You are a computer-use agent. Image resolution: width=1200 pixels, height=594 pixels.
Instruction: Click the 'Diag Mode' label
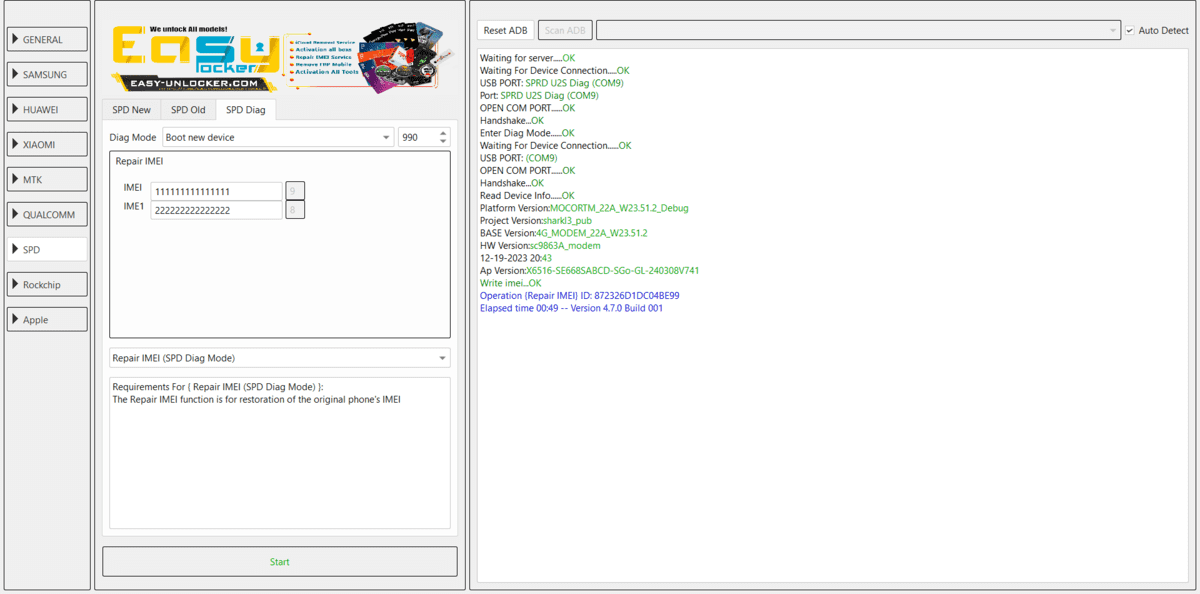point(133,137)
